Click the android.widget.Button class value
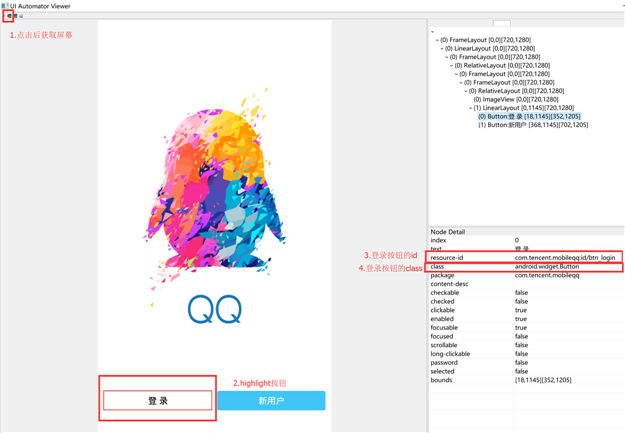625x433 pixels. [547, 266]
